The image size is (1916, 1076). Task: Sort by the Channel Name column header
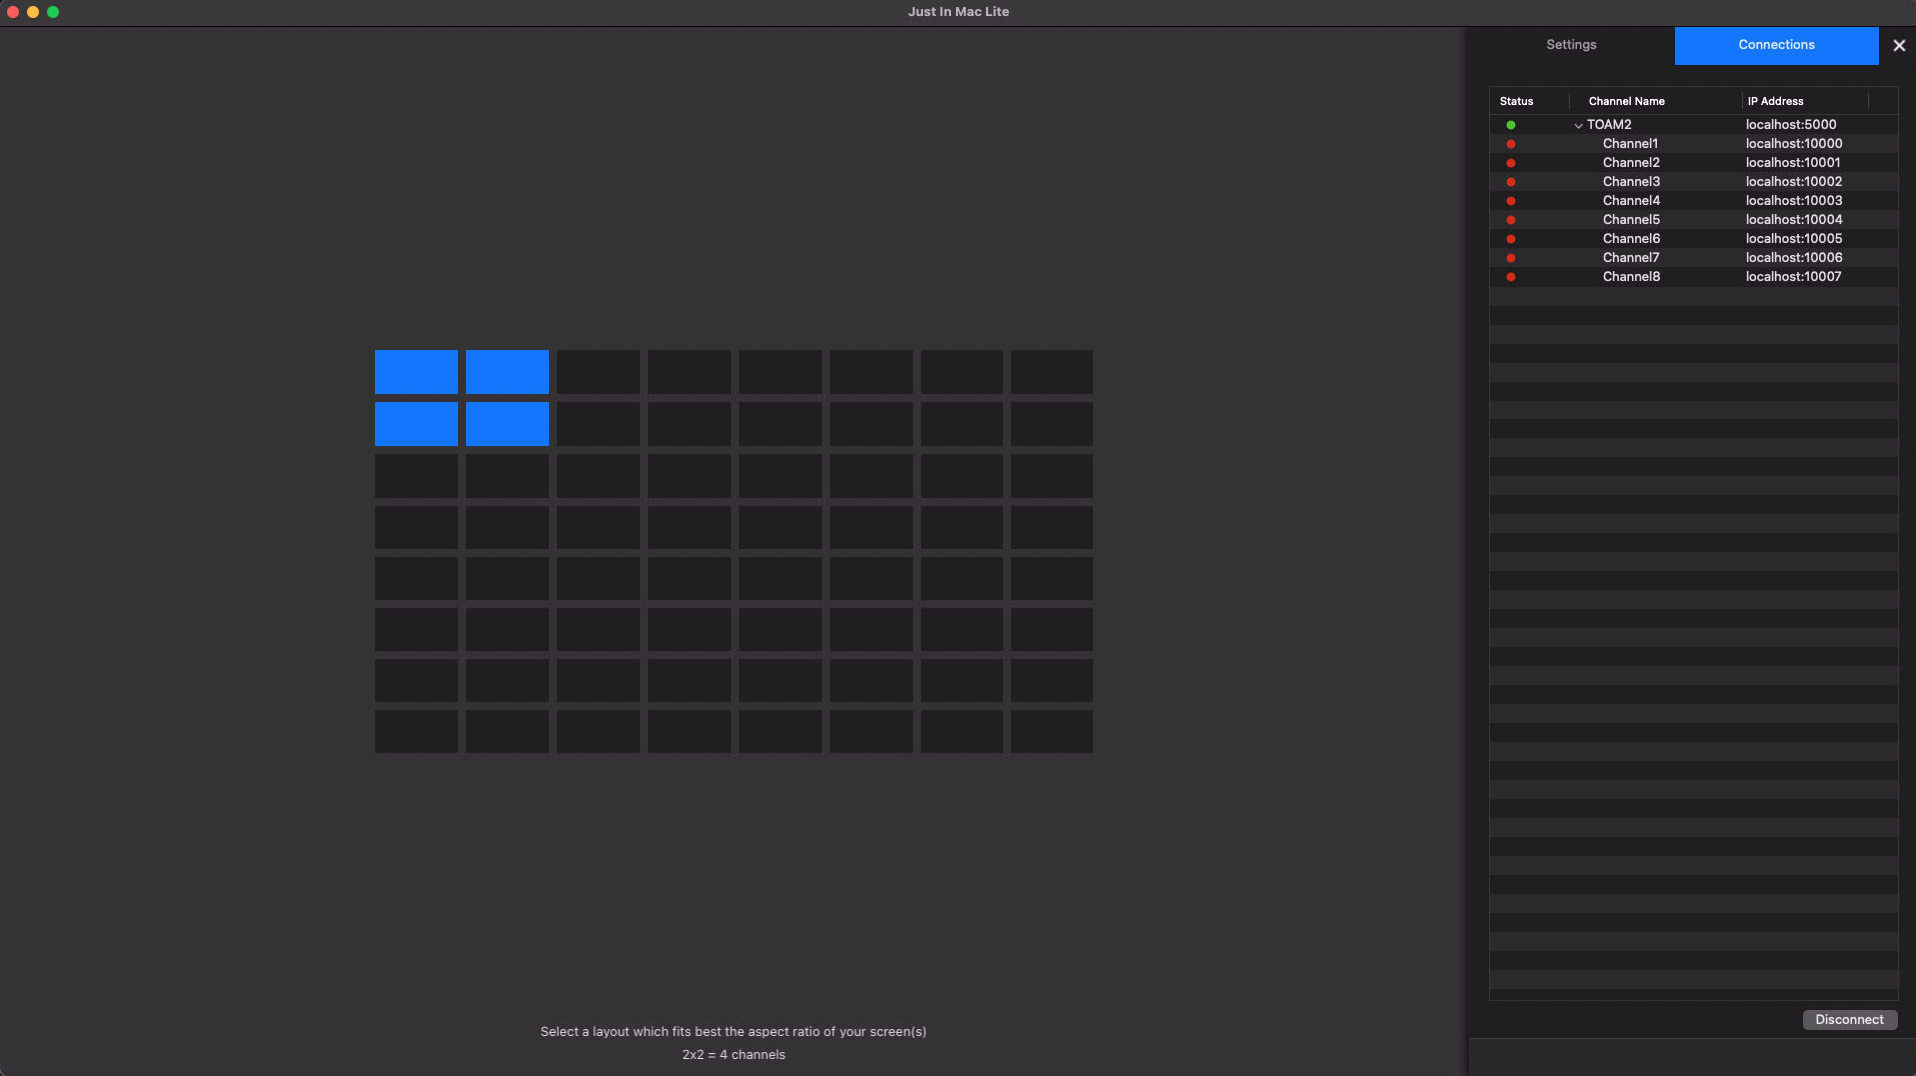click(1626, 101)
